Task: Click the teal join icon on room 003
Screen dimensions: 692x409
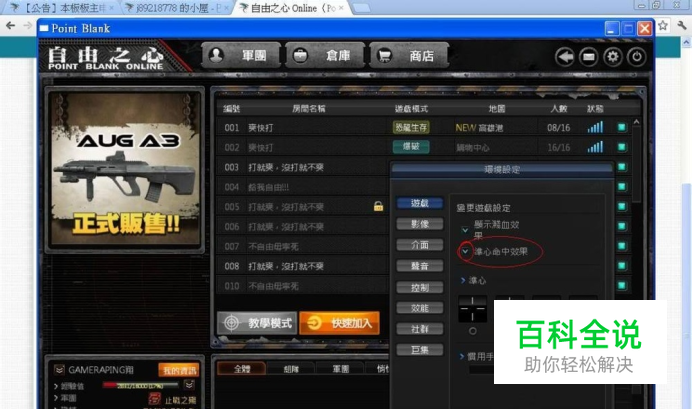Action: click(622, 167)
